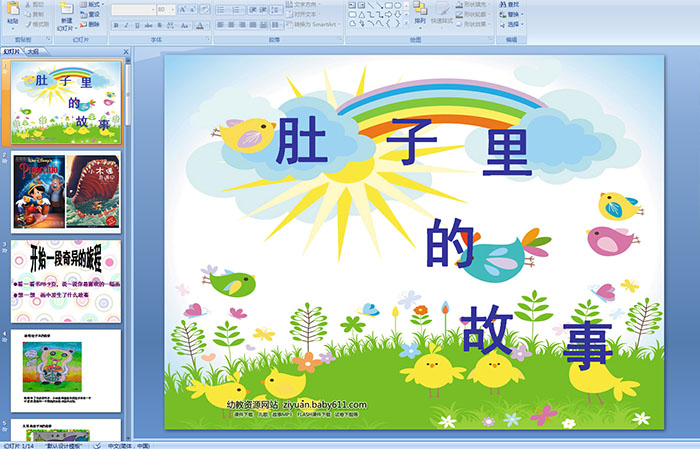Click the Copy button in clipboard group
Screen dimensions: 700x449
pyautogui.click(x=34, y=14)
